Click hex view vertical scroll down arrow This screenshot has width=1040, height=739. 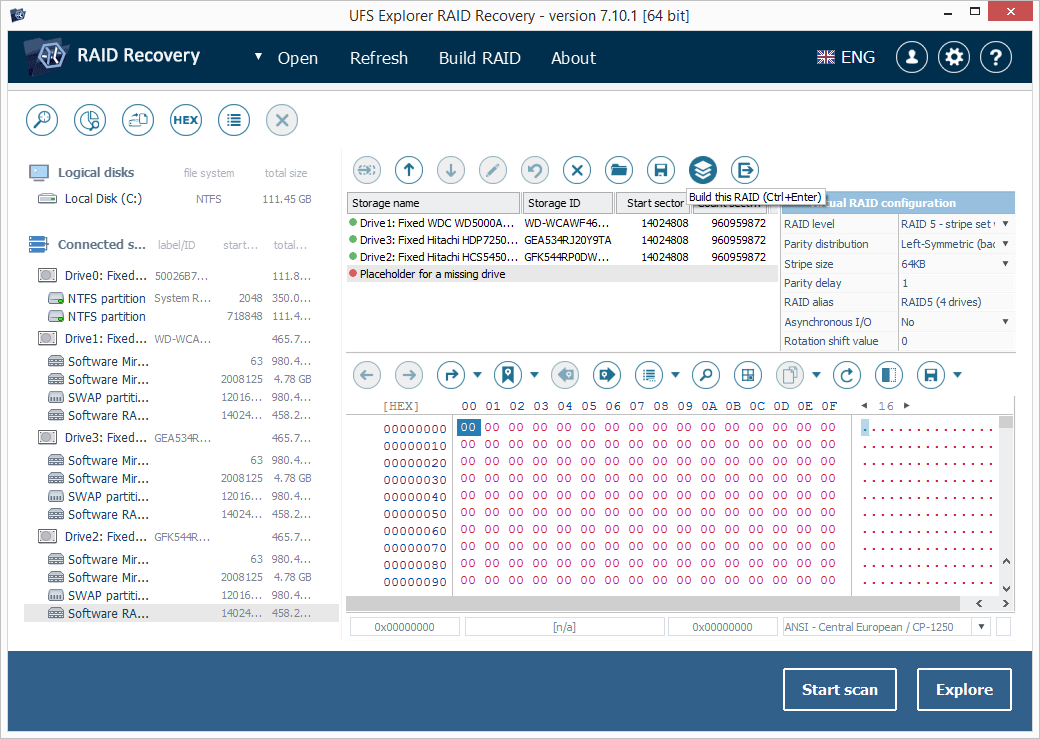click(x=1006, y=588)
